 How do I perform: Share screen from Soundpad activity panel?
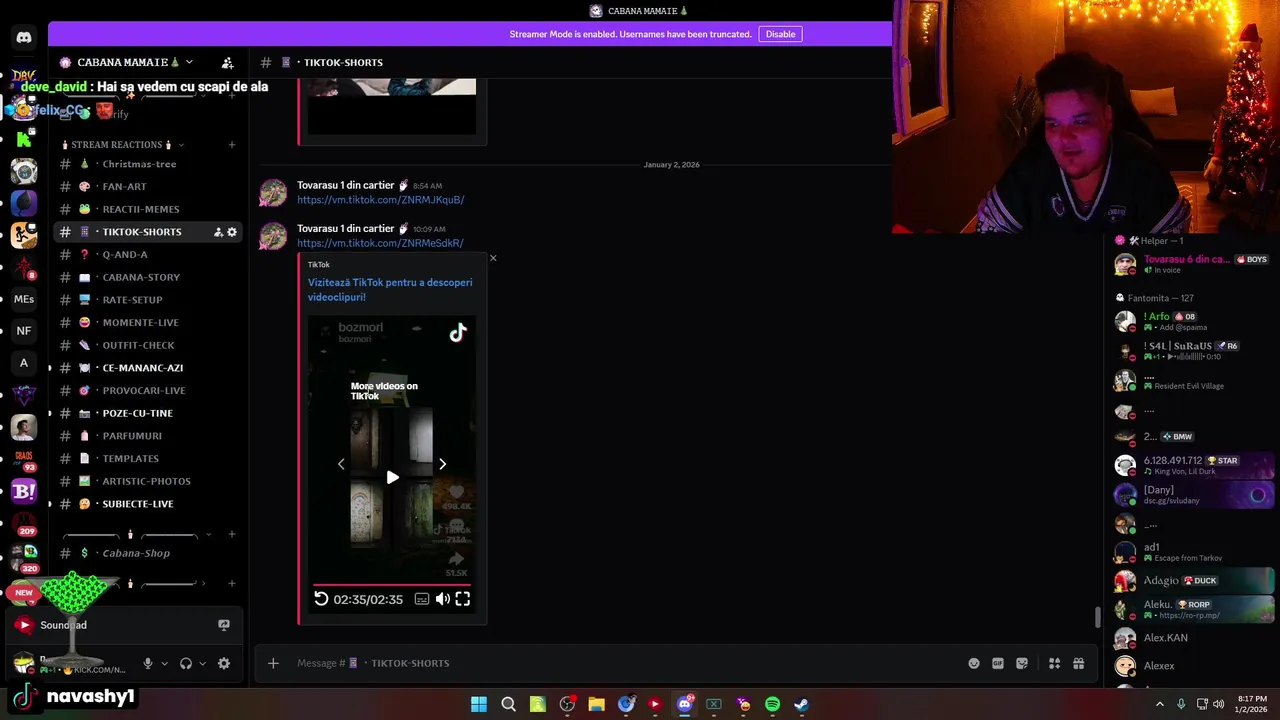(224, 625)
